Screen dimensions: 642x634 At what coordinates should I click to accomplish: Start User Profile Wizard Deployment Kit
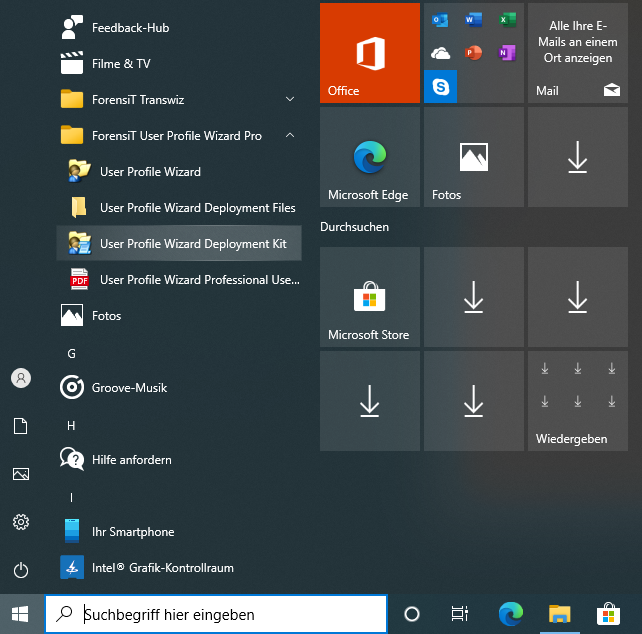coord(179,244)
